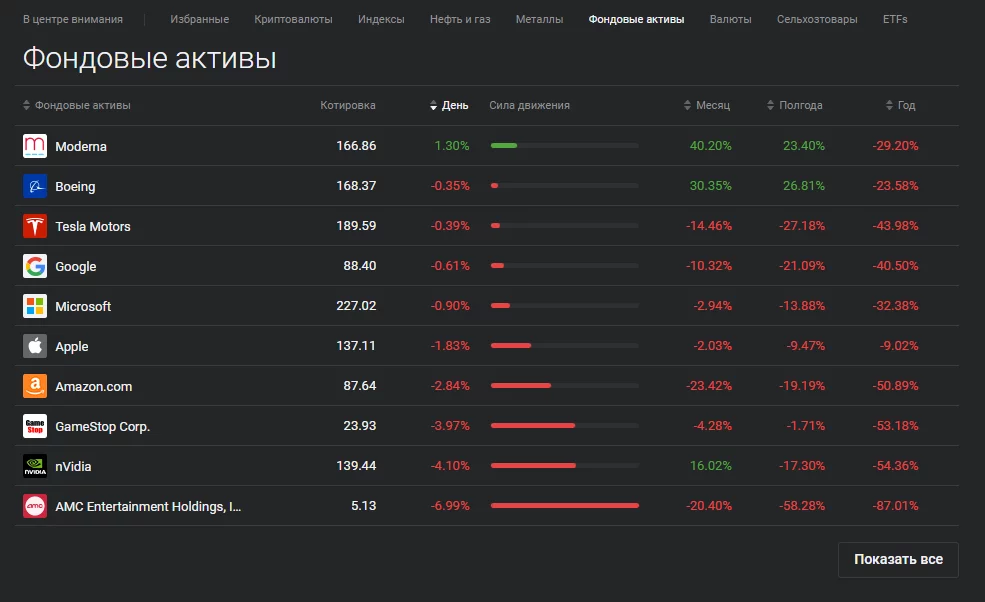
Task: Click the Tesla Motors logo icon
Action: point(35,226)
